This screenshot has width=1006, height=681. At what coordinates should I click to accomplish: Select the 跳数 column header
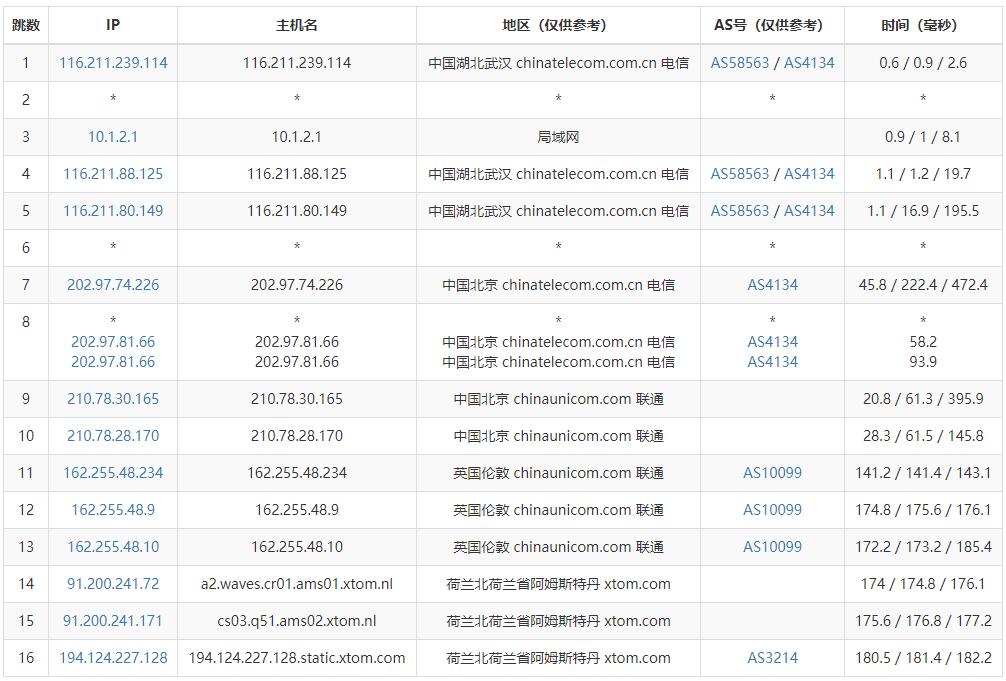coord(26,25)
